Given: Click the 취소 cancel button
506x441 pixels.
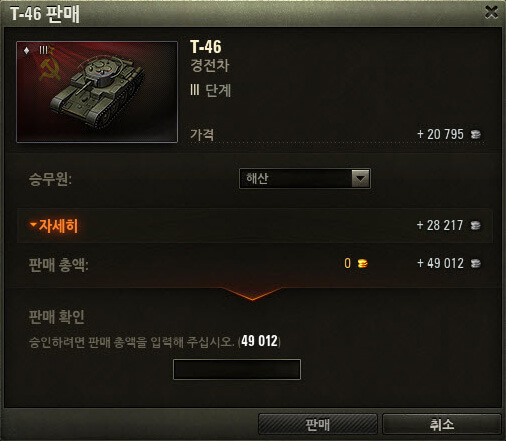Looking at the screenshot, I should (x=442, y=424).
